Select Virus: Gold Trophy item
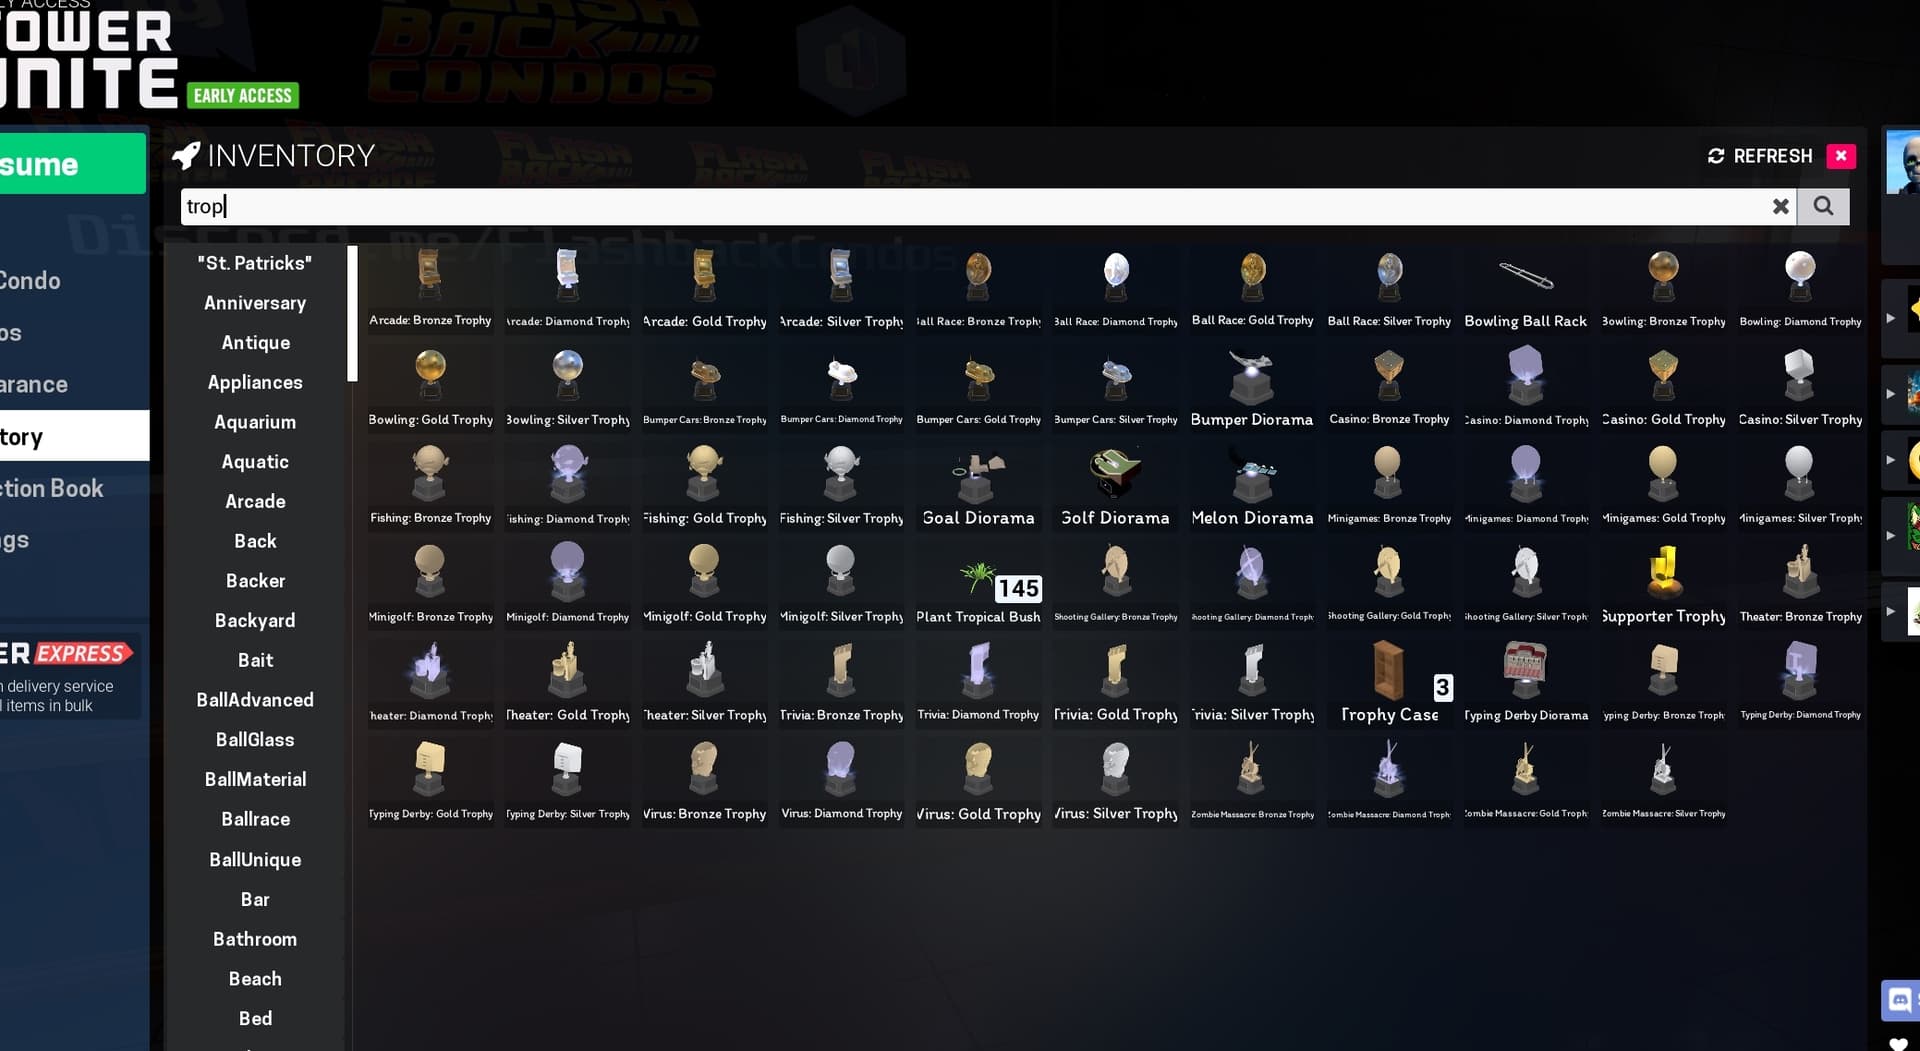The image size is (1920, 1051). coord(978,782)
